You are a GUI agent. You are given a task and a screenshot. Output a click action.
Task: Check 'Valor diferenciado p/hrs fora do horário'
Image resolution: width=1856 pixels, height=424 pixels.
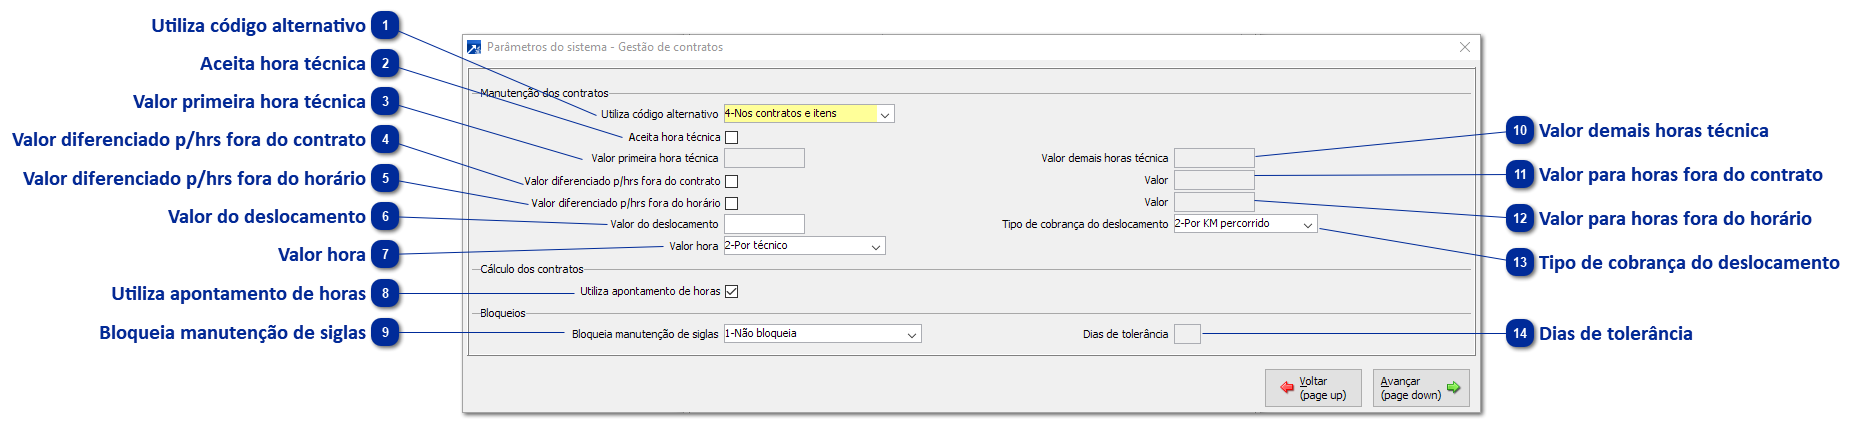(731, 204)
